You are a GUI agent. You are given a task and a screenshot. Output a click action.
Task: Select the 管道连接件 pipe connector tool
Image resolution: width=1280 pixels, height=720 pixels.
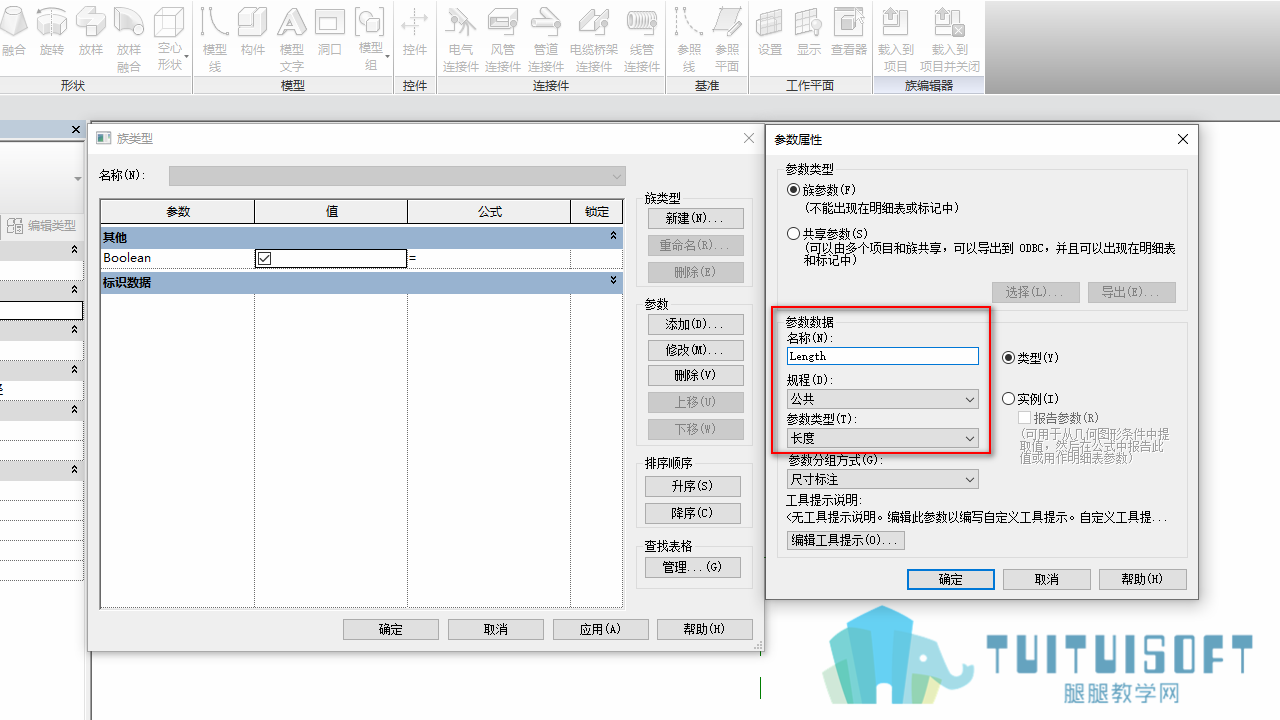[x=546, y=39]
